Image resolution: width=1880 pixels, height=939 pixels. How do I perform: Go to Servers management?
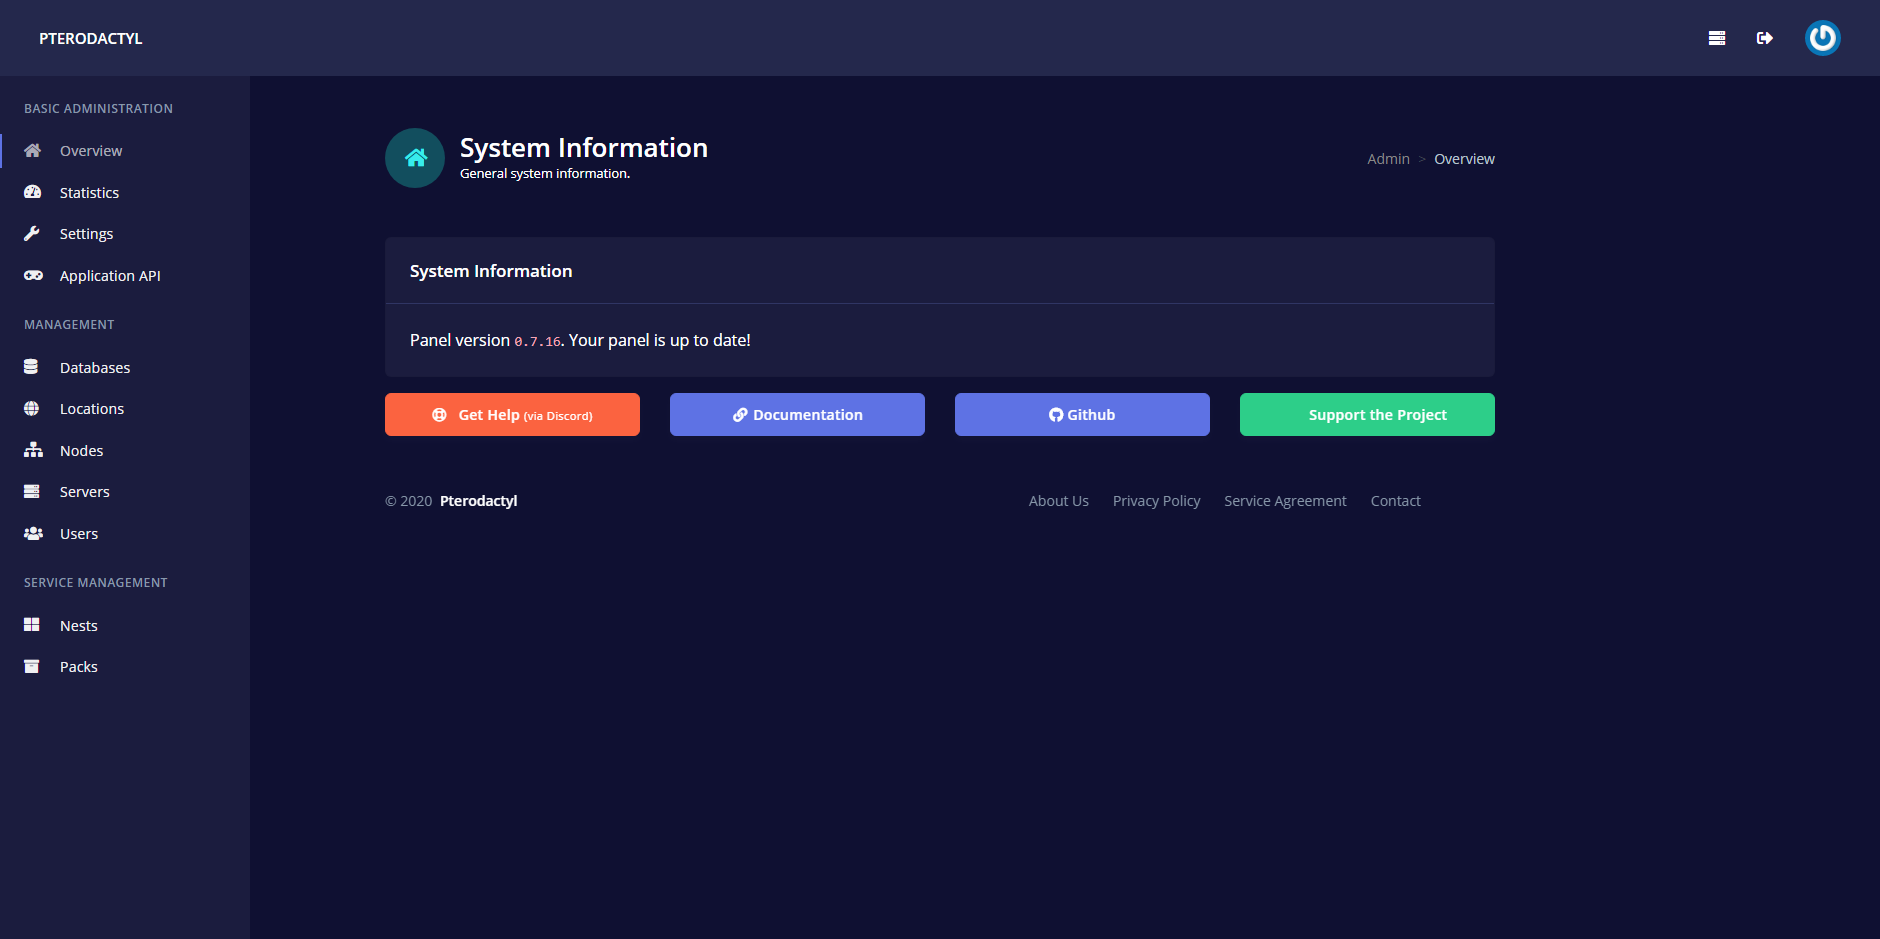click(x=125, y=492)
